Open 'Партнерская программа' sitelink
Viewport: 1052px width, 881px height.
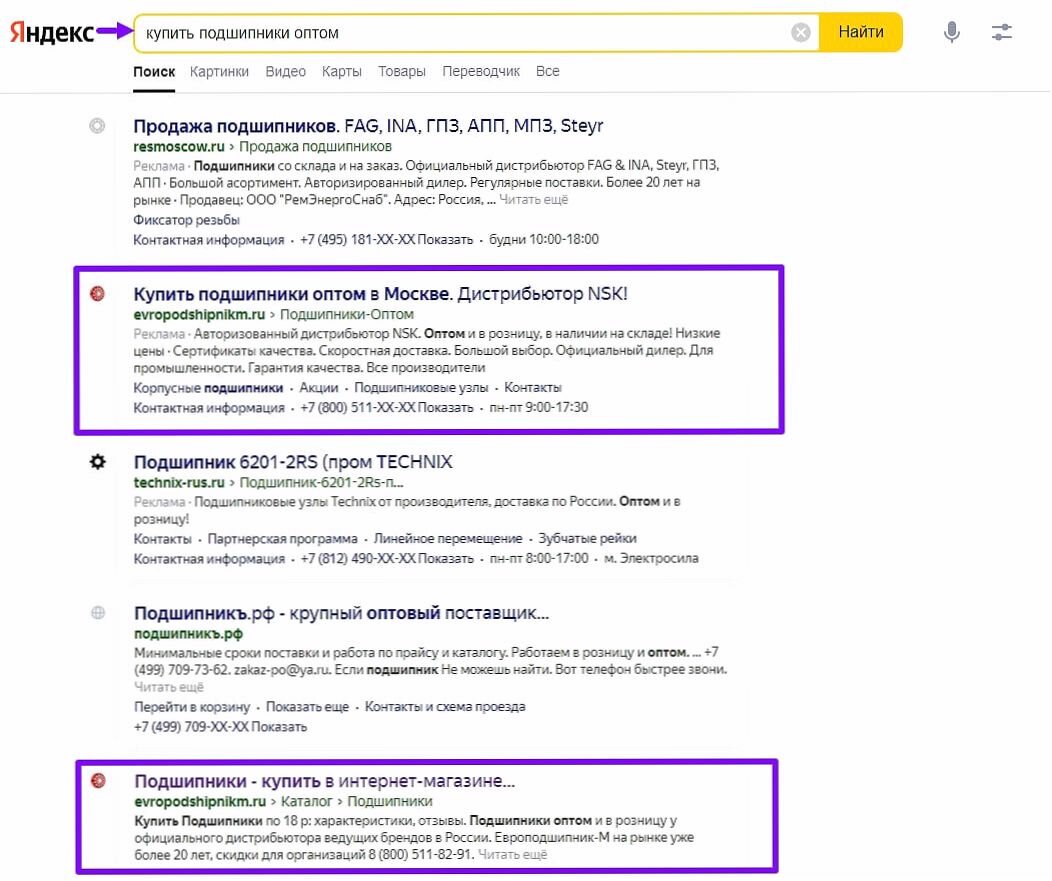tap(282, 539)
